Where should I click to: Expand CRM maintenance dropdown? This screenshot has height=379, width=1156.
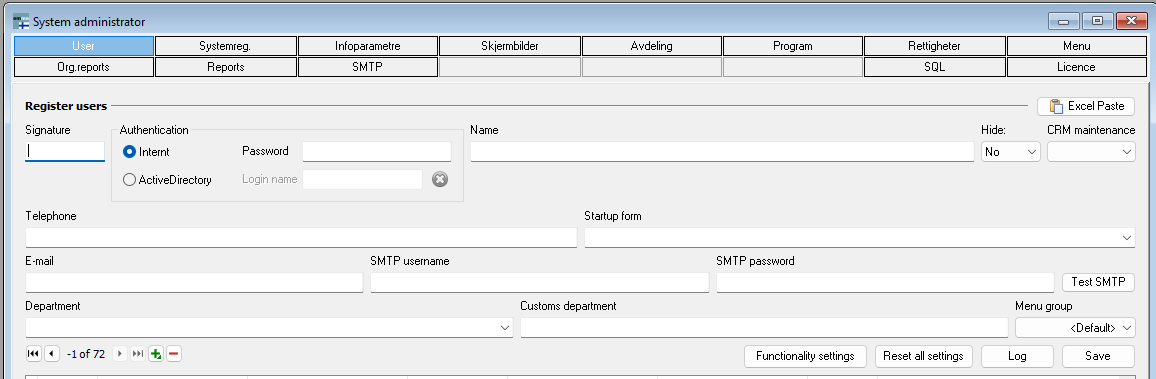(x=1091, y=152)
